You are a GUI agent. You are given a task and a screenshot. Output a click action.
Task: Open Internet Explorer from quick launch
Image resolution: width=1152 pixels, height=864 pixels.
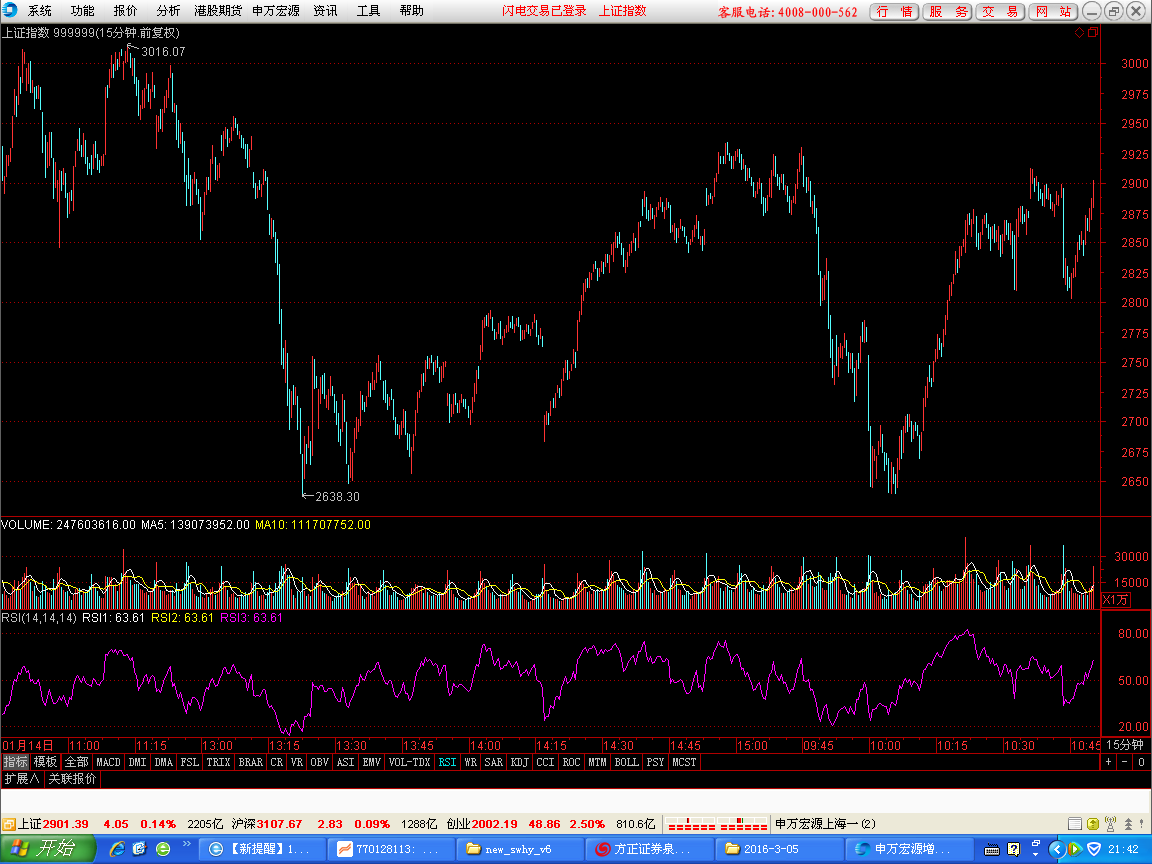[116, 849]
